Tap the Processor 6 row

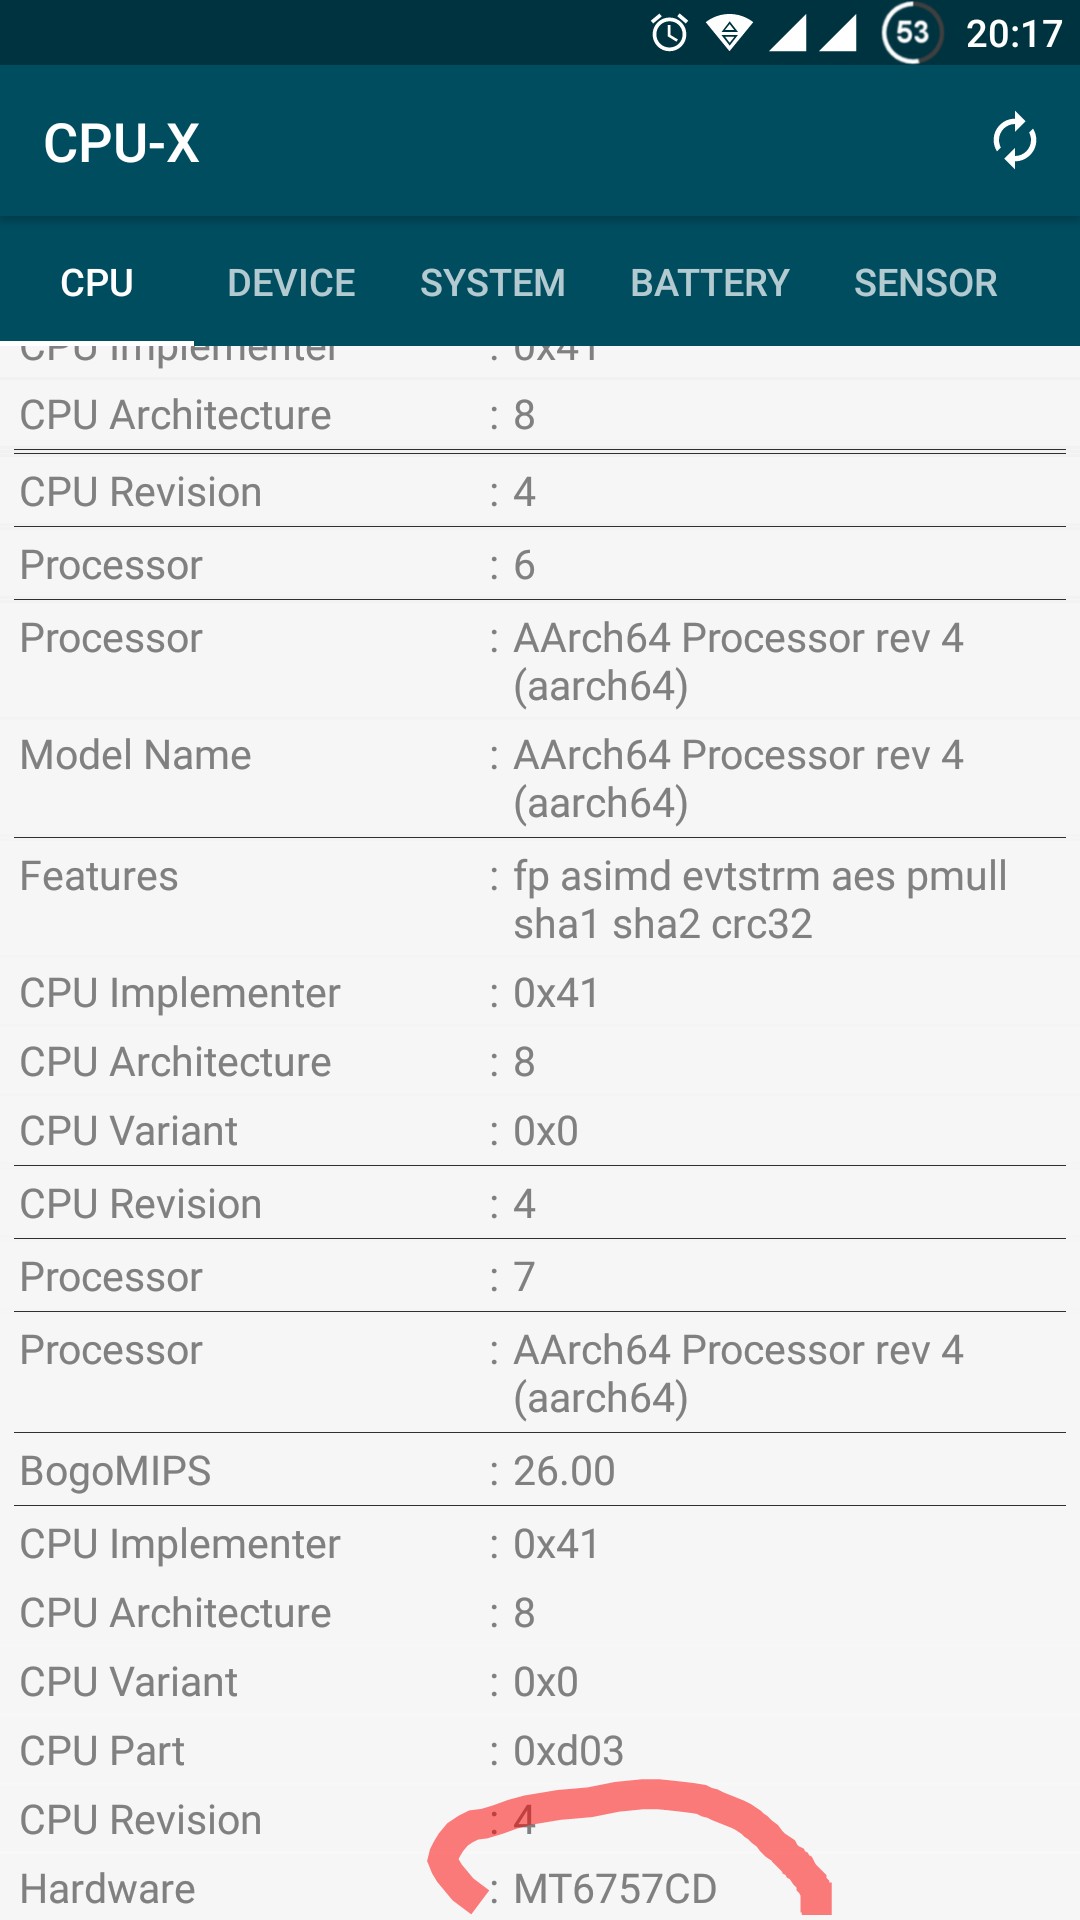pyautogui.click(x=540, y=565)
